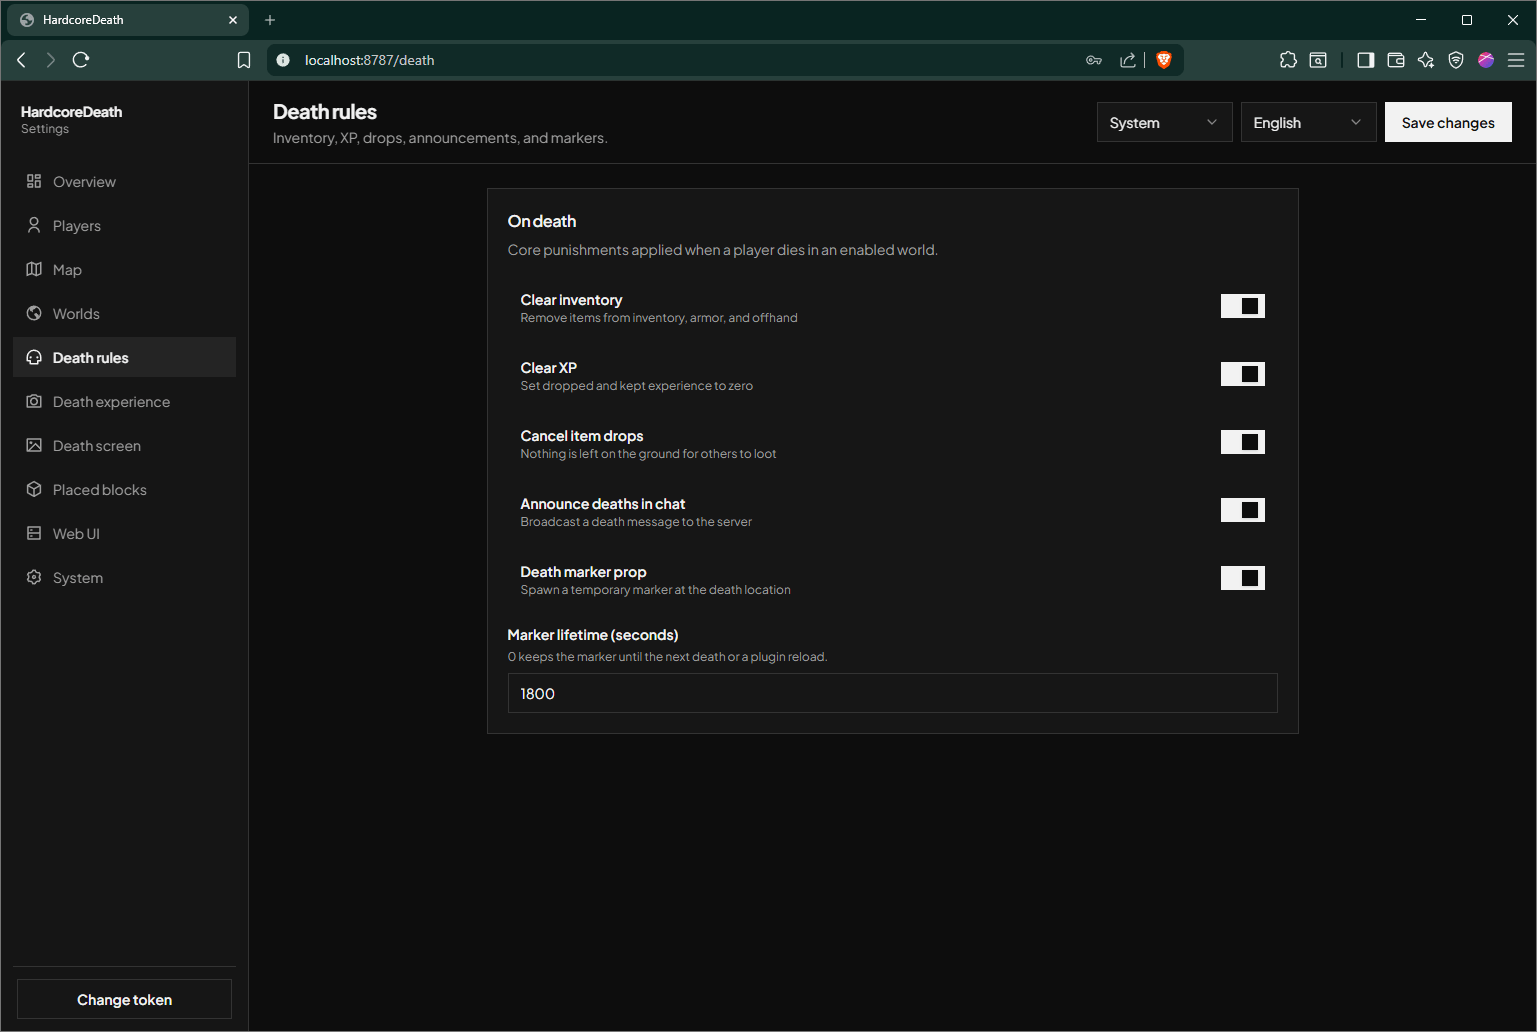Select the HardcoreDeath browser tab

pos(128,20)
